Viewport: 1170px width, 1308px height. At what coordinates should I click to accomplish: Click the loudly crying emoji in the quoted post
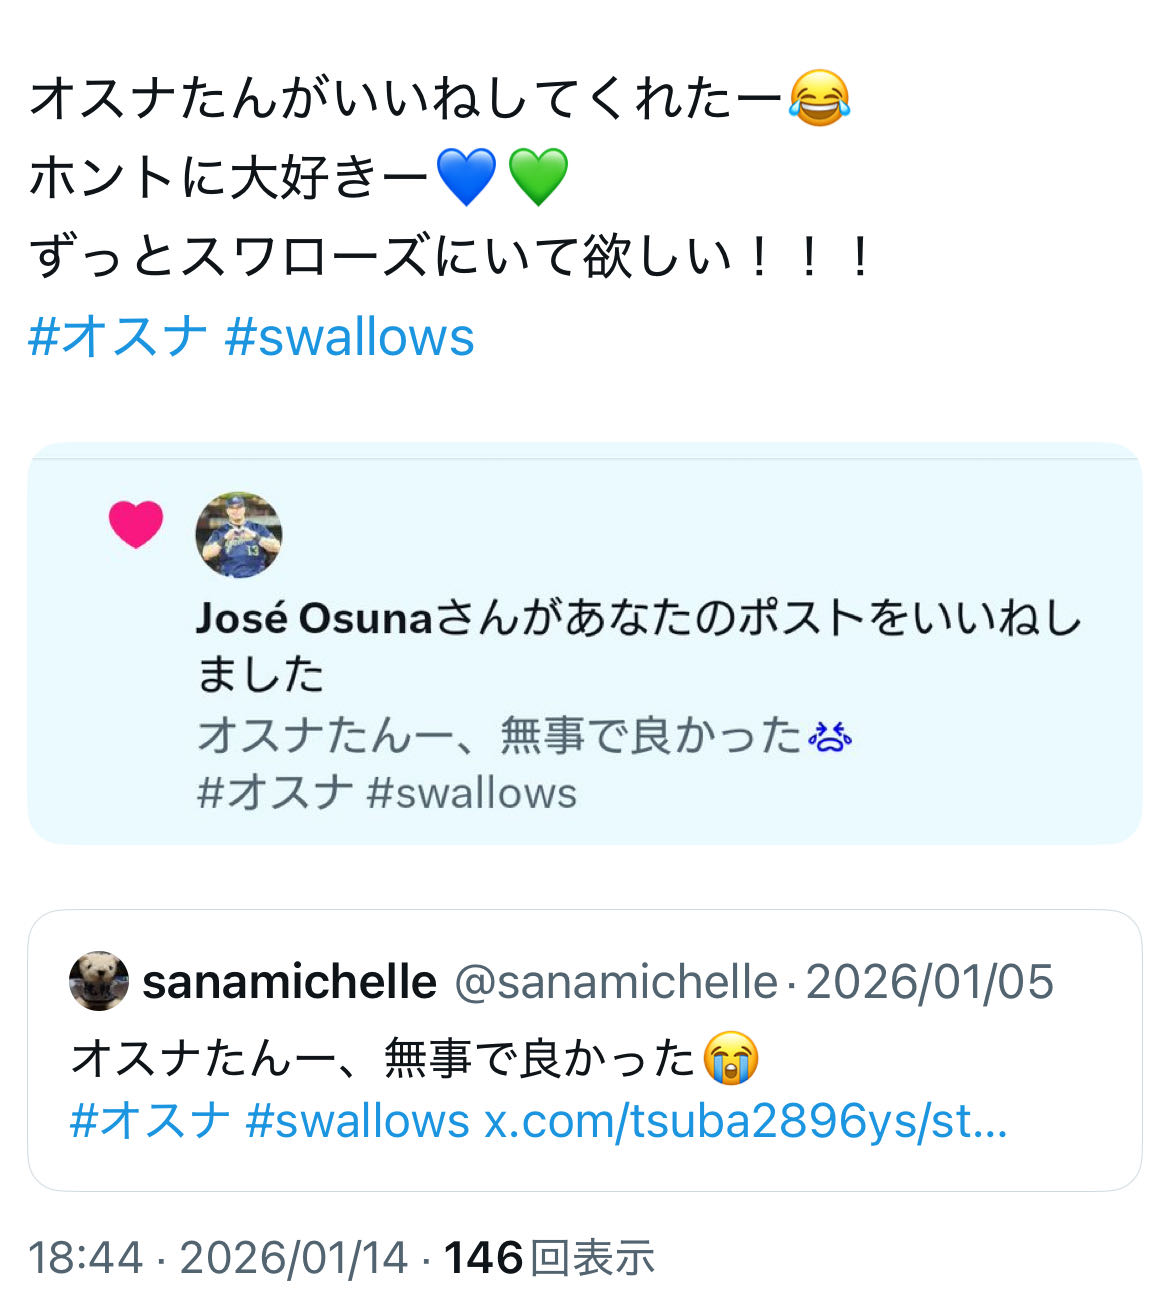tap(731, 1058)
